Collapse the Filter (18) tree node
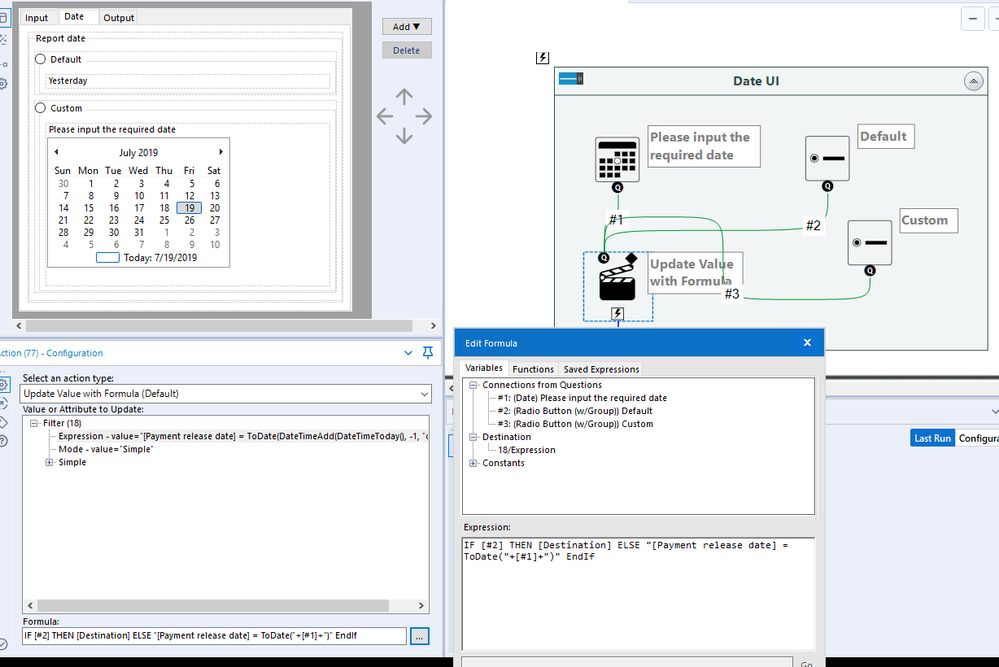Viewport: 999px width, 667px height. tap(34, 423)
